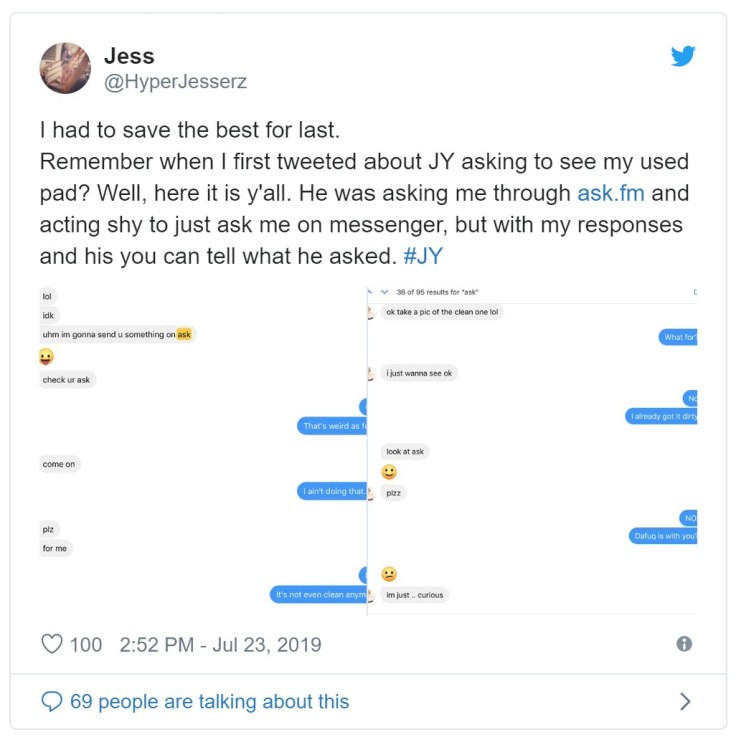736x737 pixels.
Task: Open Jess's profile avatar picture
Action: coord(65,67)
